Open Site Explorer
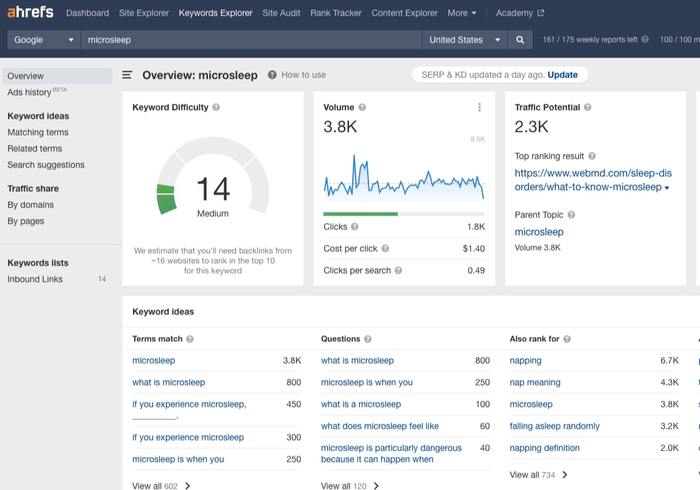The height and width of the screenshot is (490, 700). pos(144,13)
